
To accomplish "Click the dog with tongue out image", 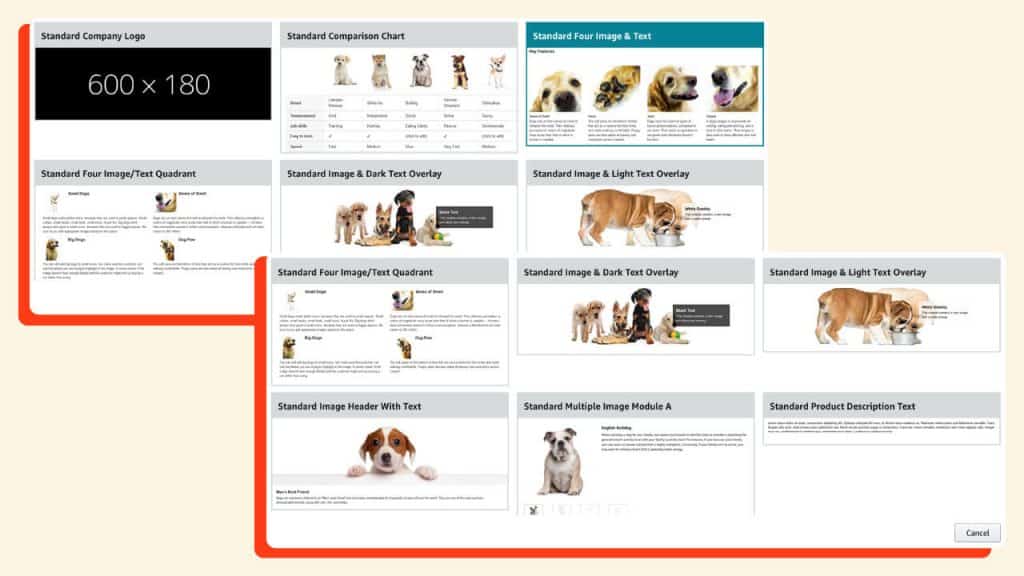I will click(x=734, y=89).
